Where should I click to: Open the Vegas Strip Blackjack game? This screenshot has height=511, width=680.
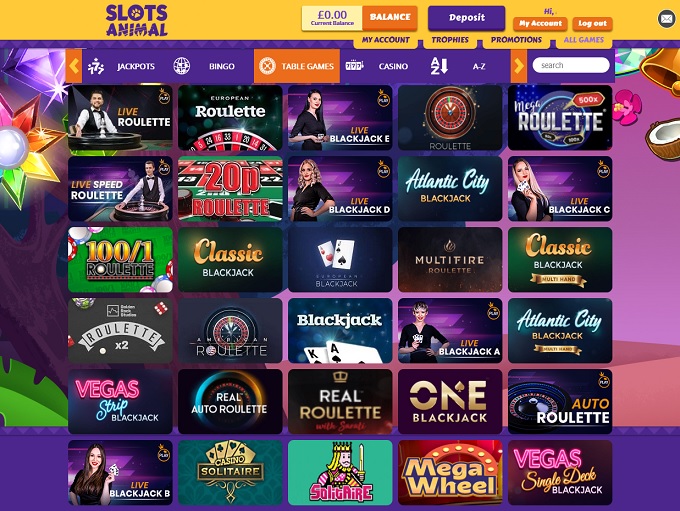(x=120, y=402)
